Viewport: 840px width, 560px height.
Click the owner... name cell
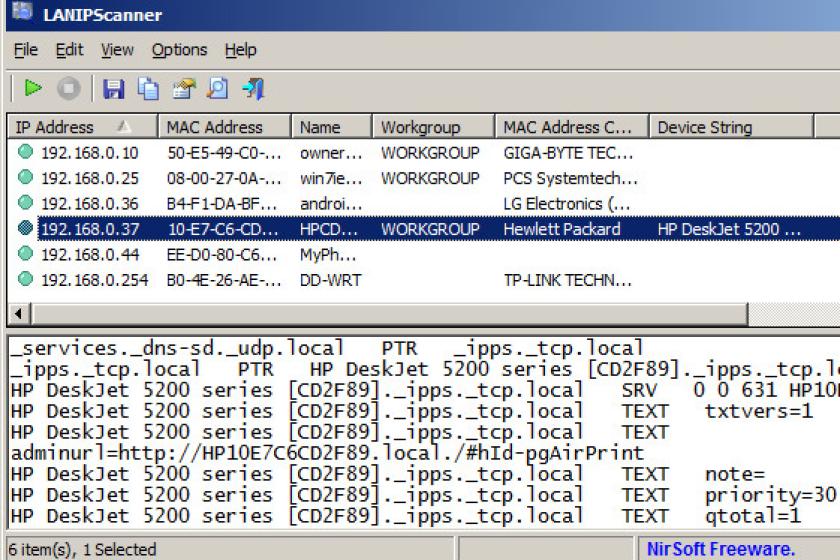click(331, 153)
